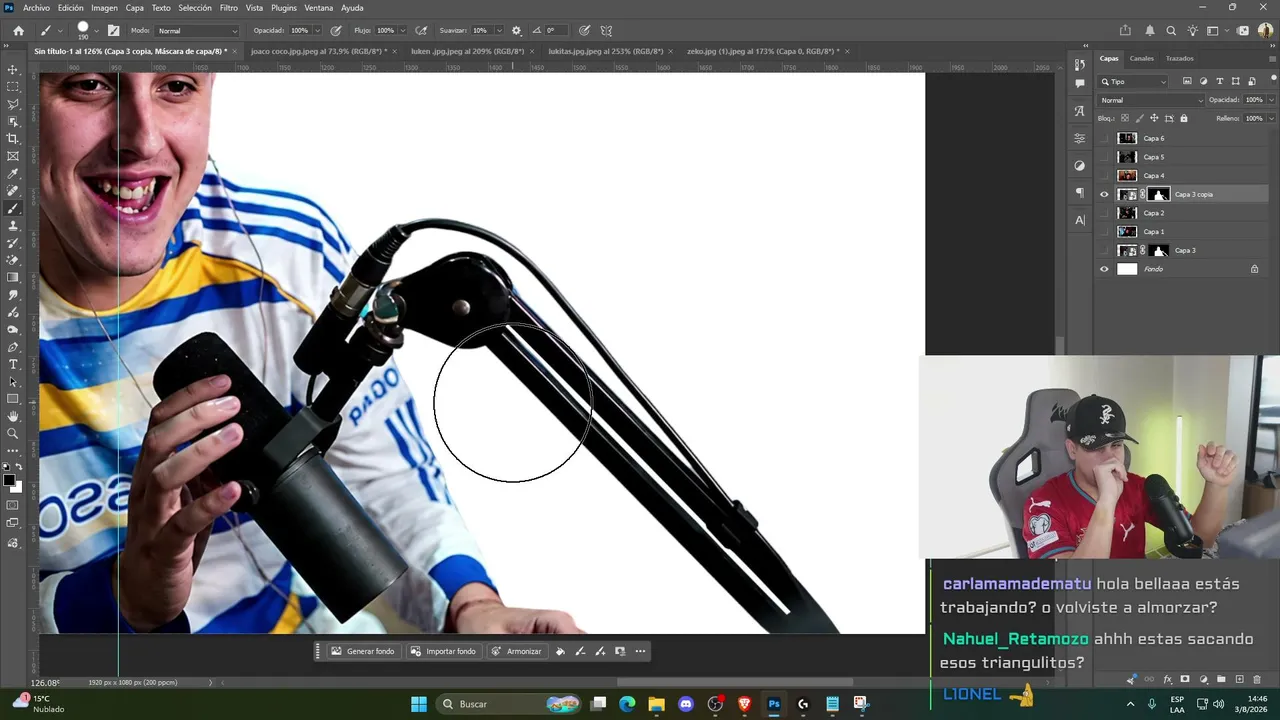The image size is (1280, 720).
Task: Toggle airbrush build-up effects
Action: [422, 31]
